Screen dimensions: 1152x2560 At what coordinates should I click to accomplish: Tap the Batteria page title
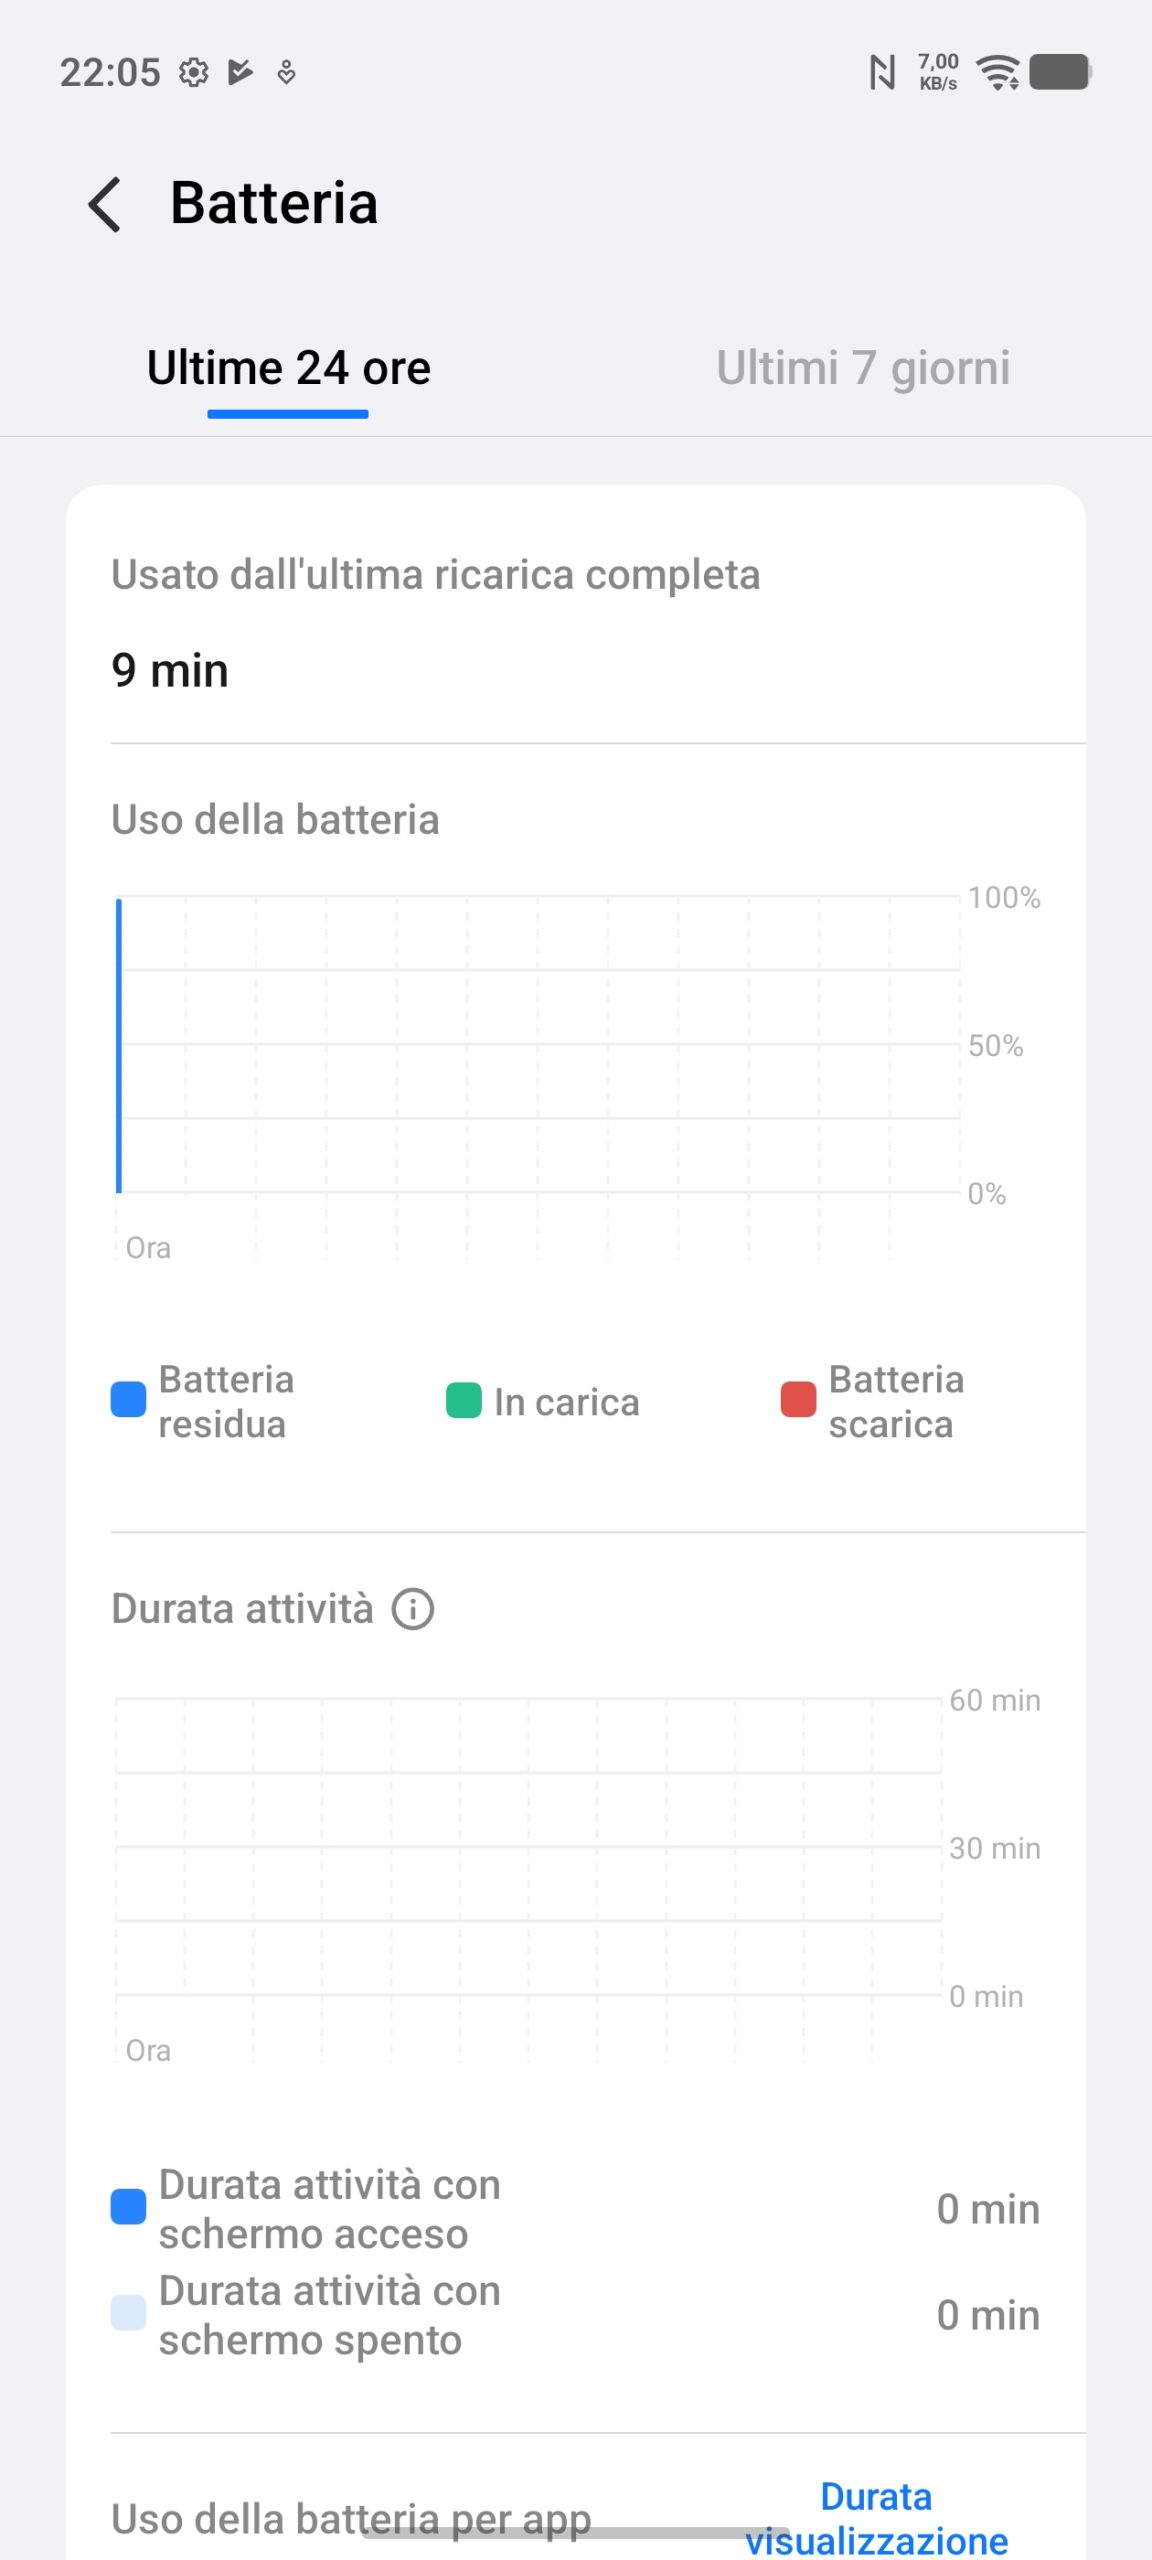point(274,203)
